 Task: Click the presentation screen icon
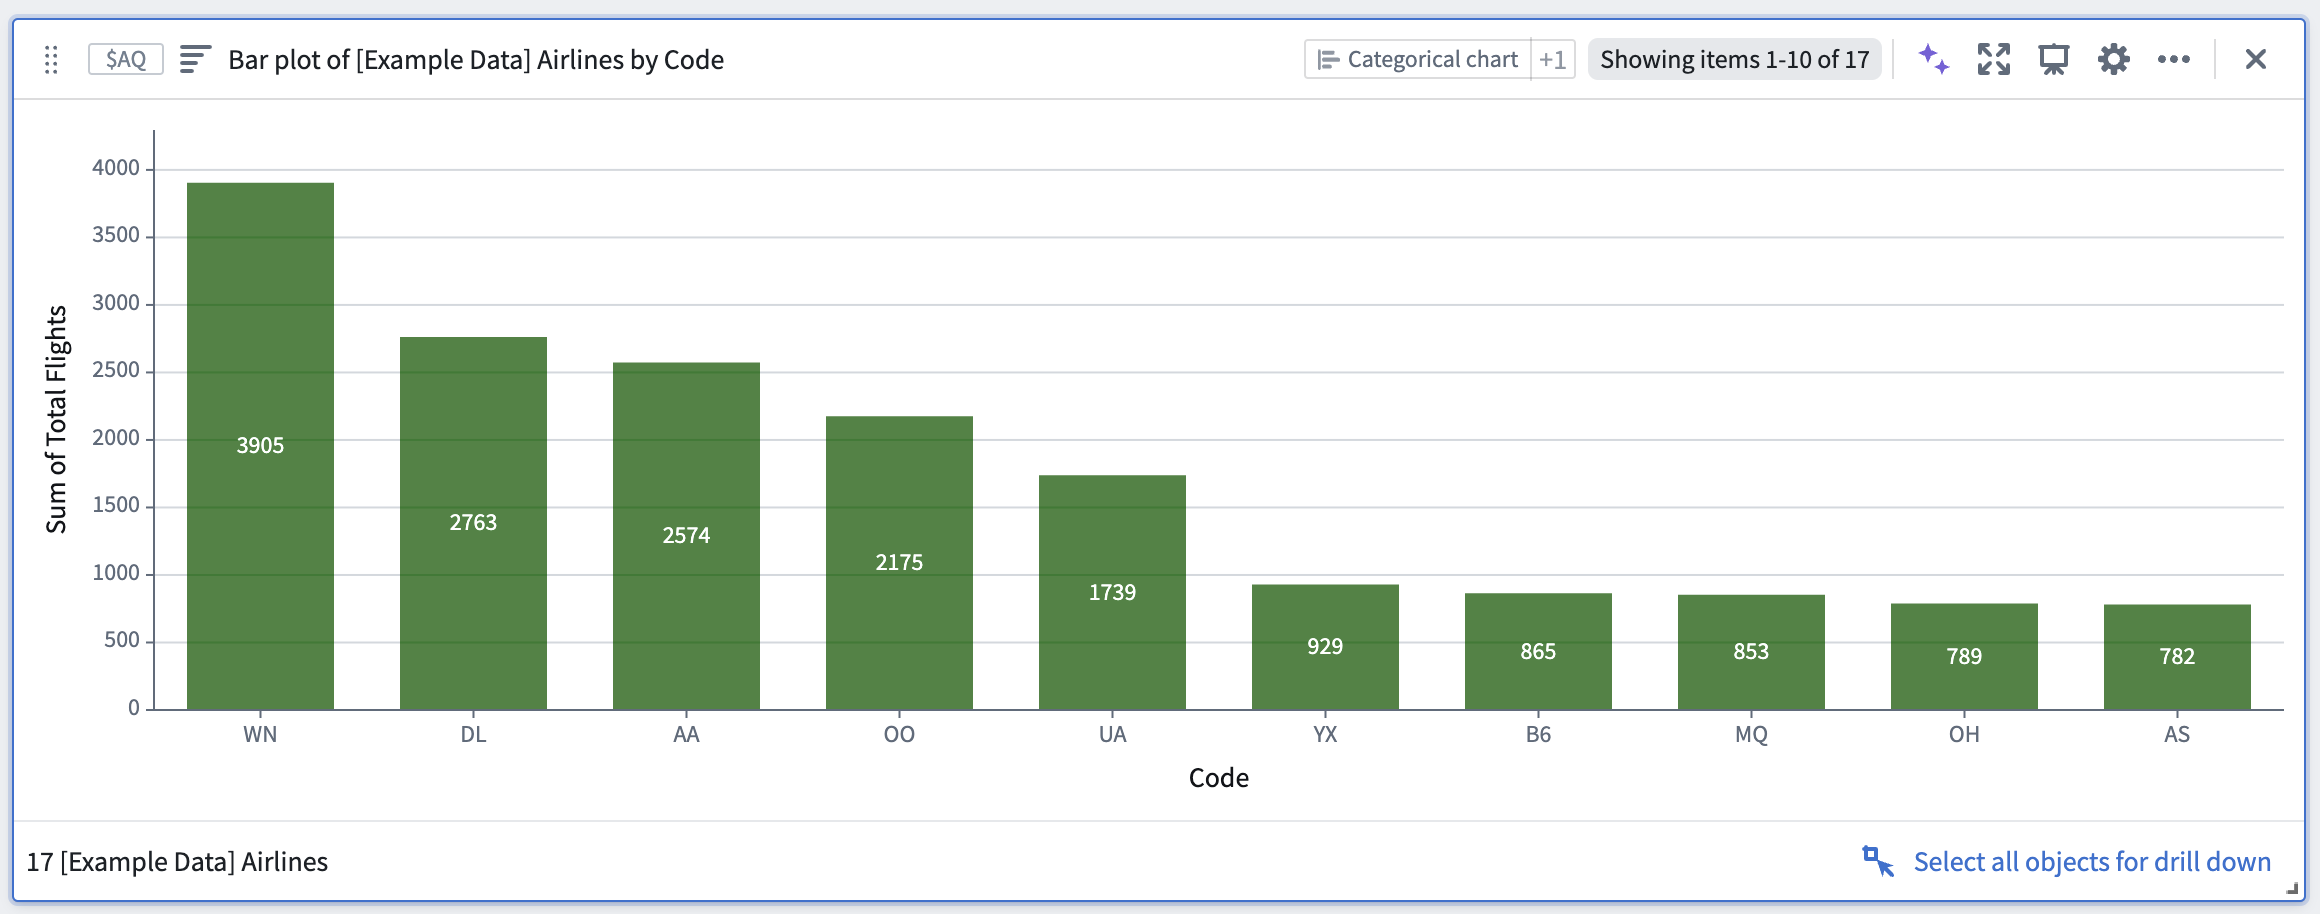2054,60
